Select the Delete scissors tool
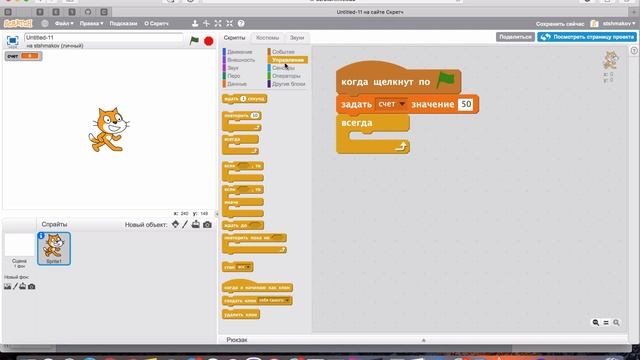This screenshot has width=640, height=360. click(207, 23)
